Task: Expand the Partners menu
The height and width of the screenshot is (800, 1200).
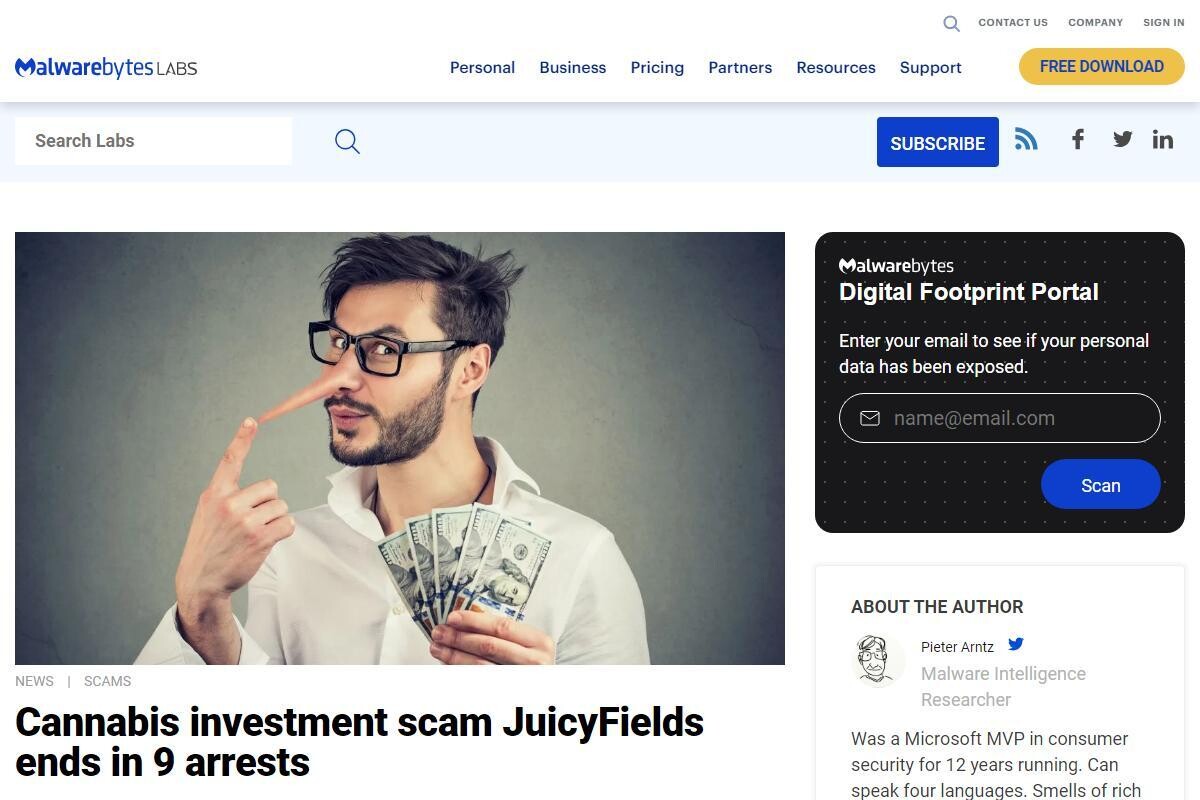Action: tap(740, 67)
